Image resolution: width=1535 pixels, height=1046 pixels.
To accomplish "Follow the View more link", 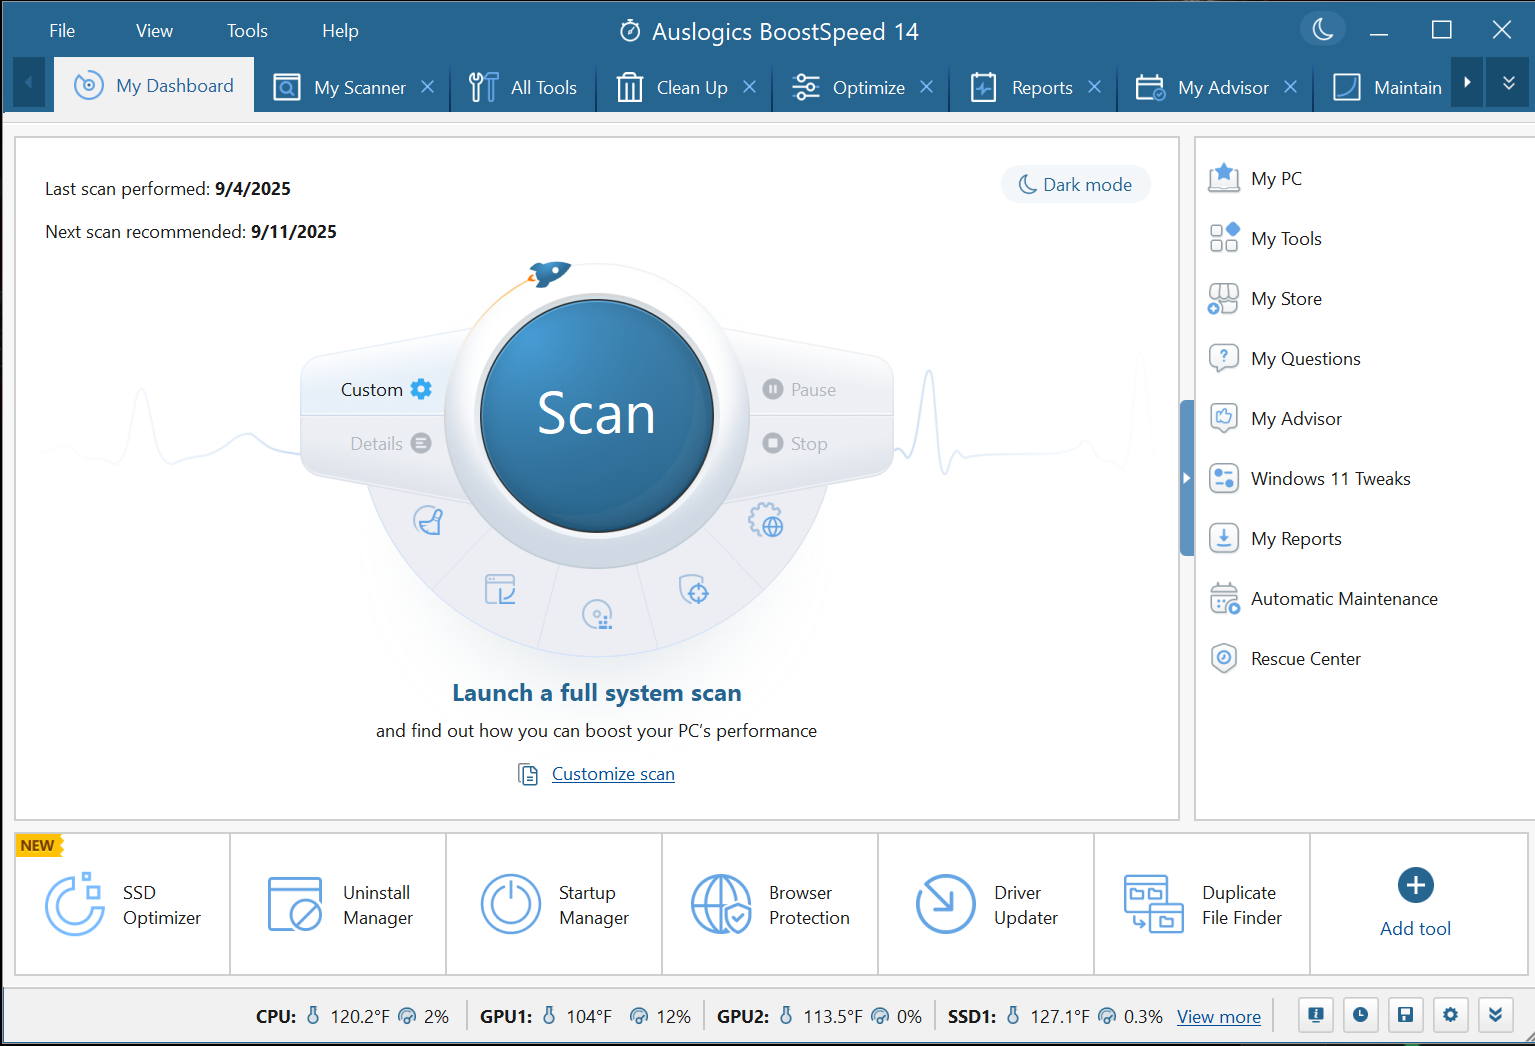I will pyautogui.click(x=1218, y=1017).
